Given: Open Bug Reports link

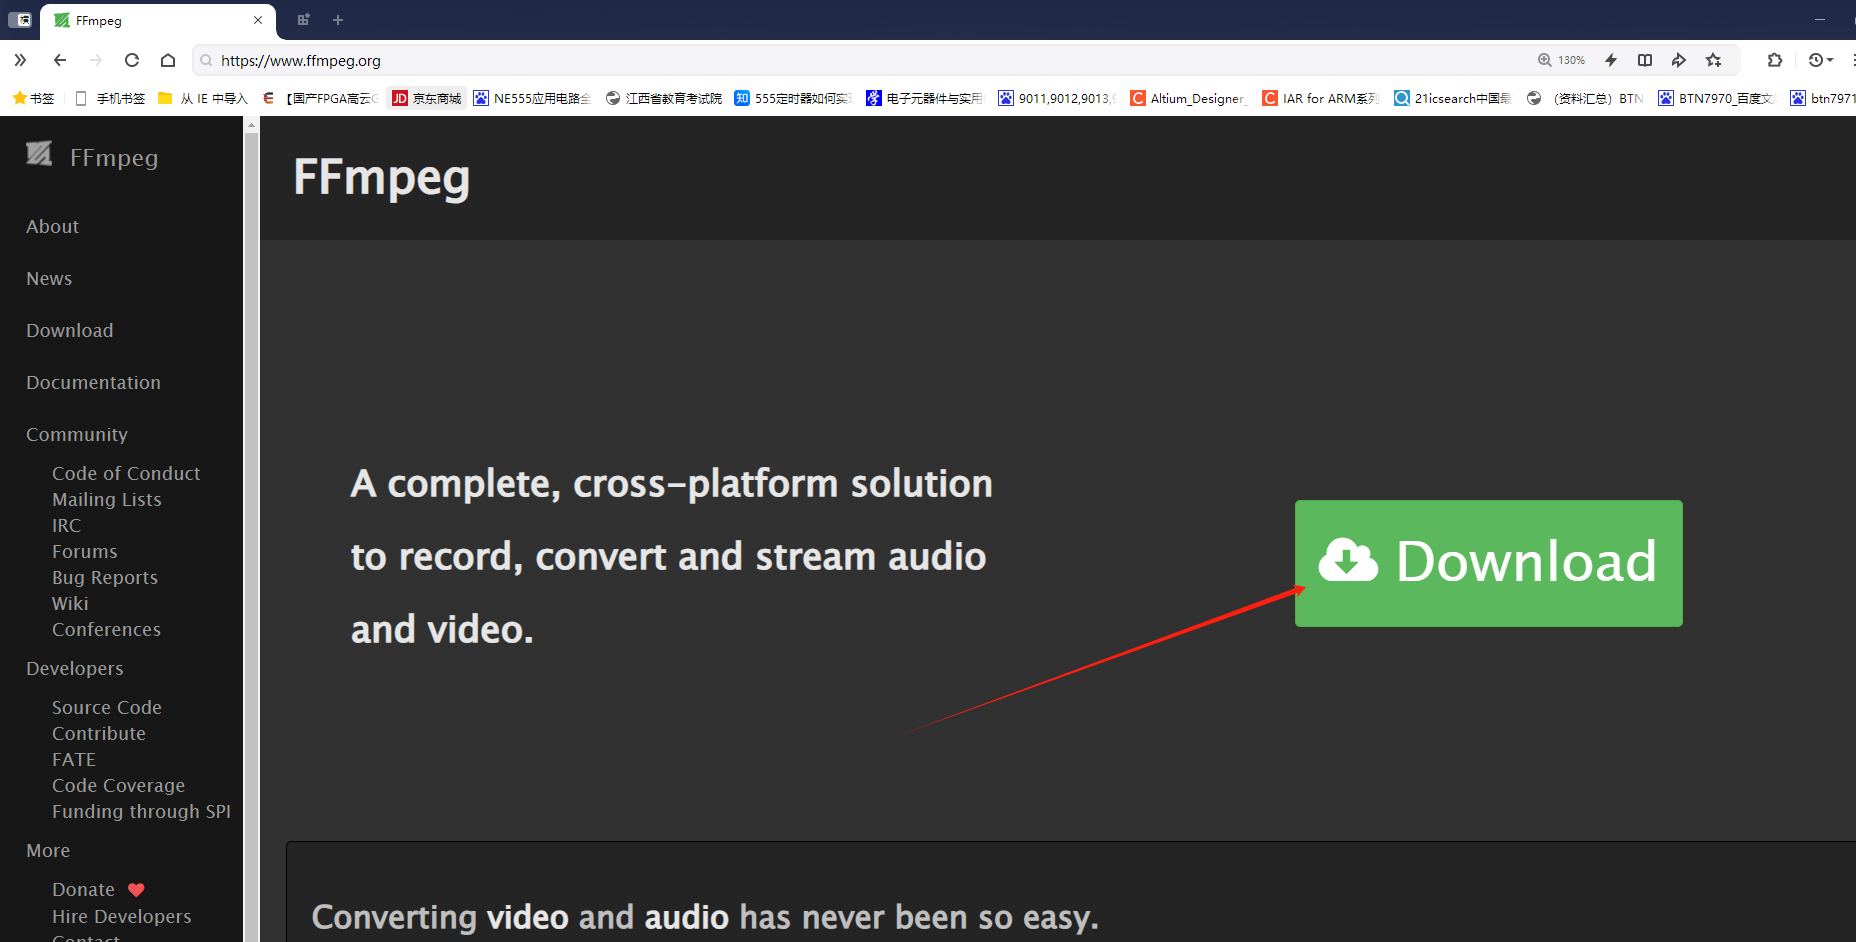Looking at the screenshot, I should tap(105, 577).
